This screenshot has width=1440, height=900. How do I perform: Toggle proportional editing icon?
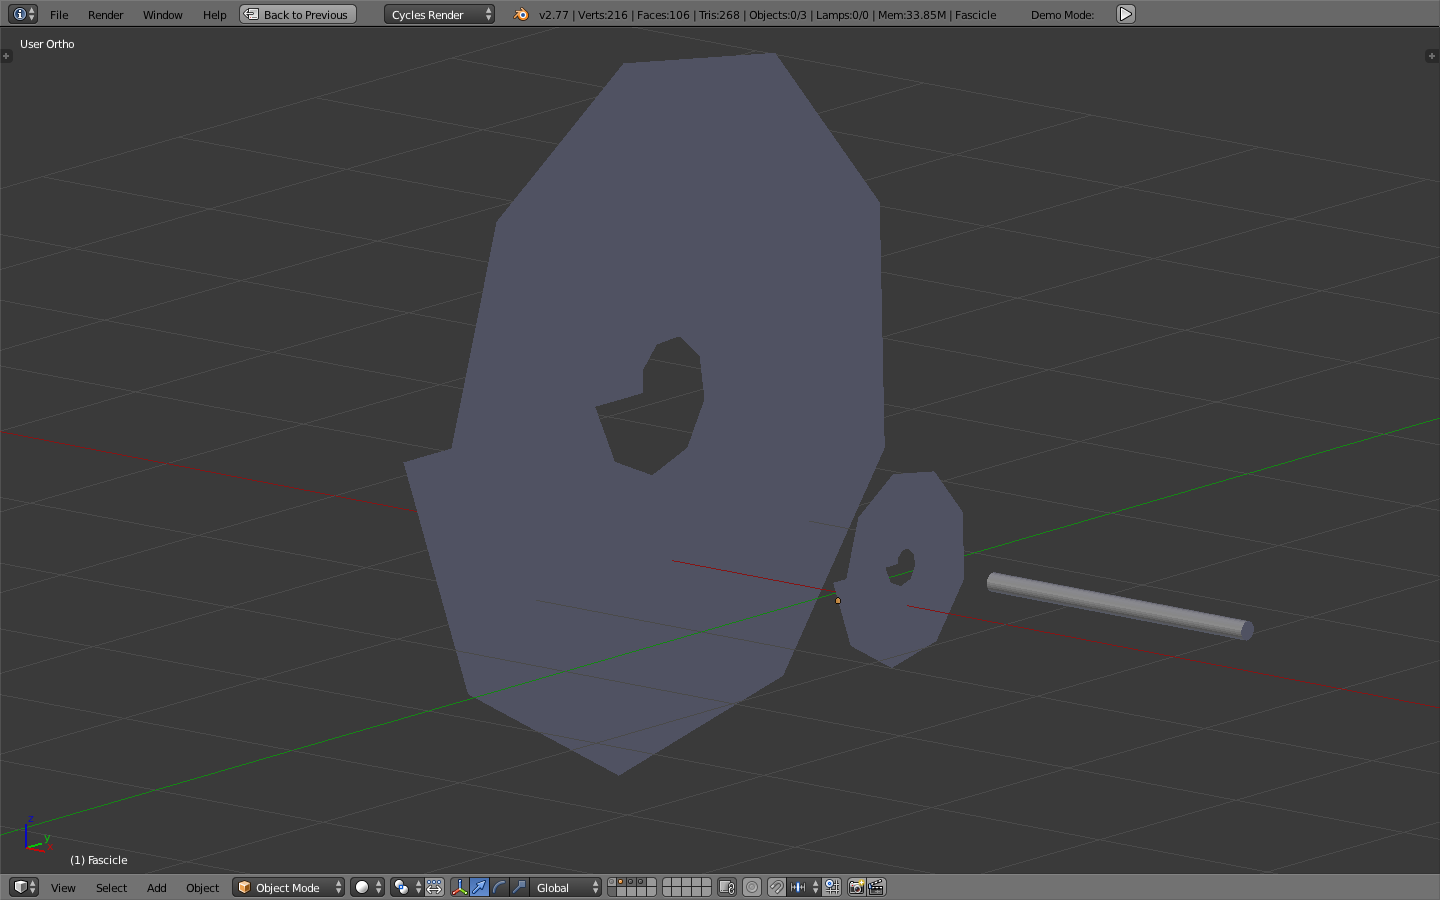coord(752,887)
